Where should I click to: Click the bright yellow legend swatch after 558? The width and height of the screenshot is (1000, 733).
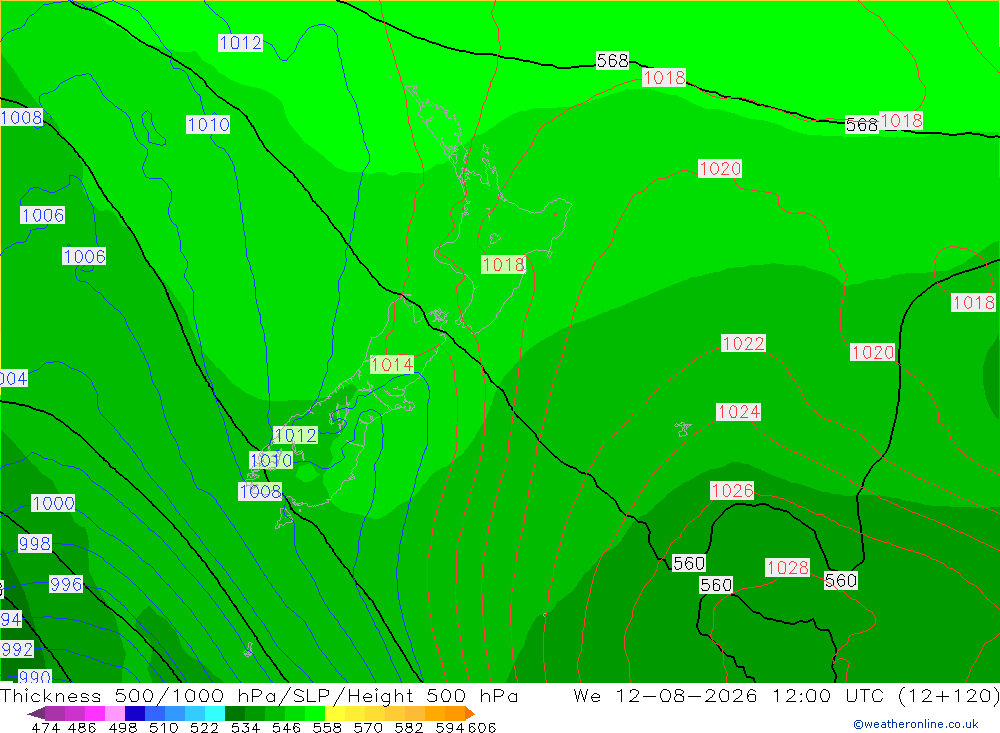(335, 713)
